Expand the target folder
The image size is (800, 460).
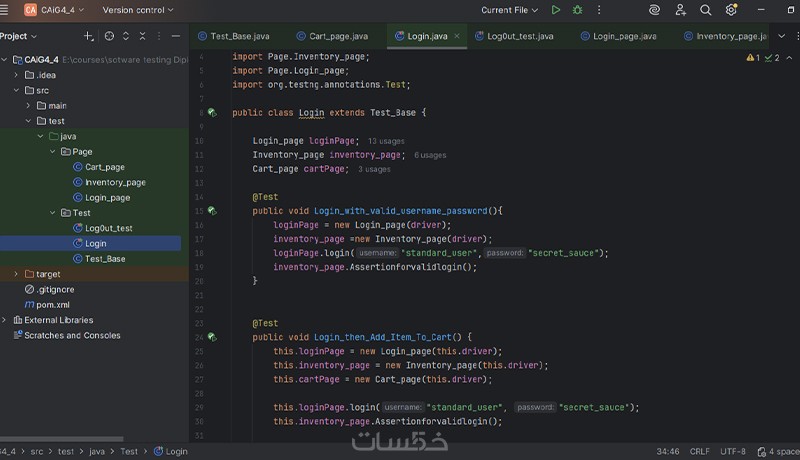16,274
